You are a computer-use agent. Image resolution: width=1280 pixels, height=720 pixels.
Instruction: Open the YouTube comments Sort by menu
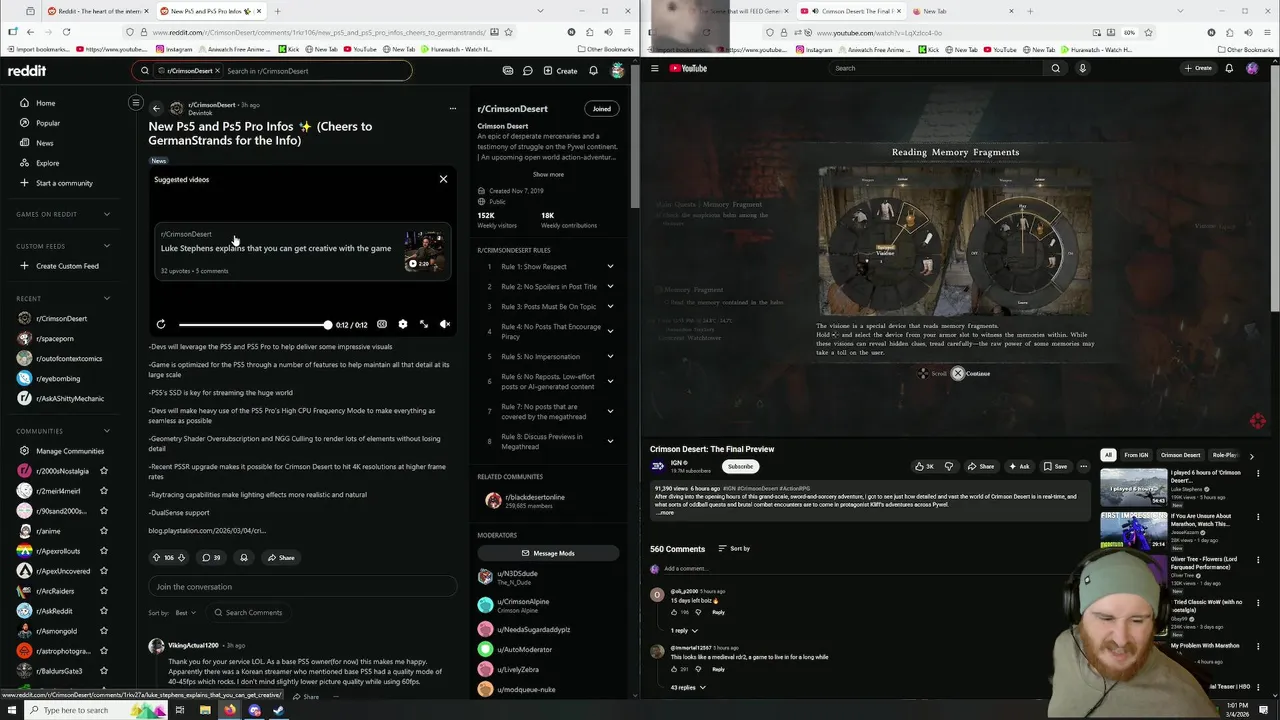pos(734,549)
